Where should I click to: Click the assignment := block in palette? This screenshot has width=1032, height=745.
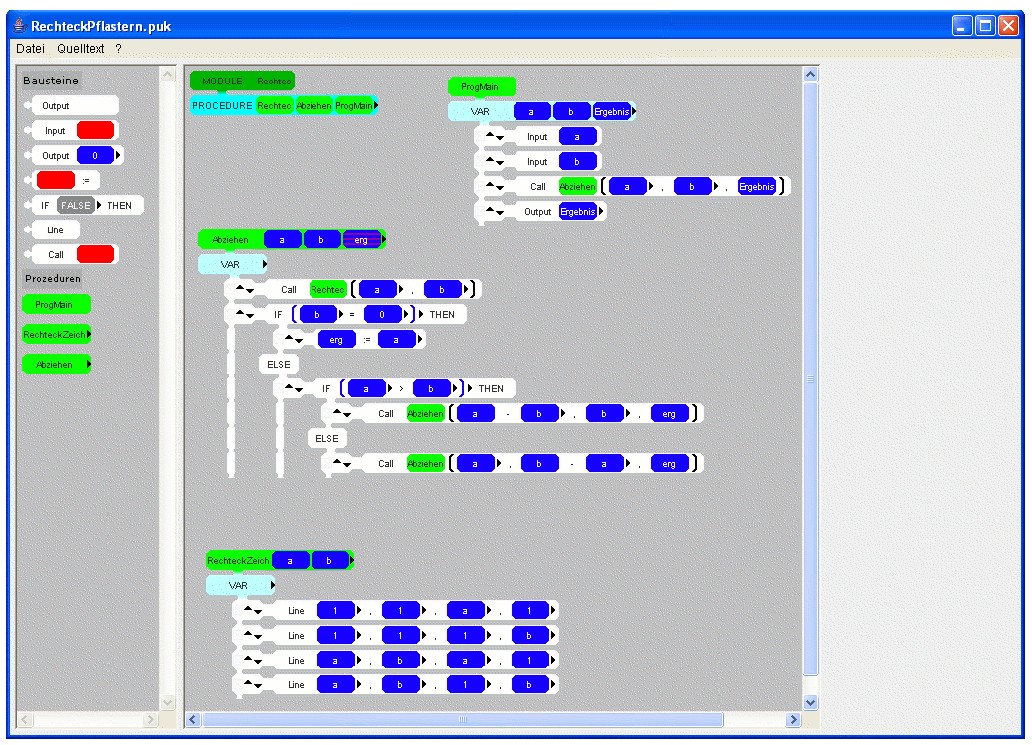click(x=84, y=181)
